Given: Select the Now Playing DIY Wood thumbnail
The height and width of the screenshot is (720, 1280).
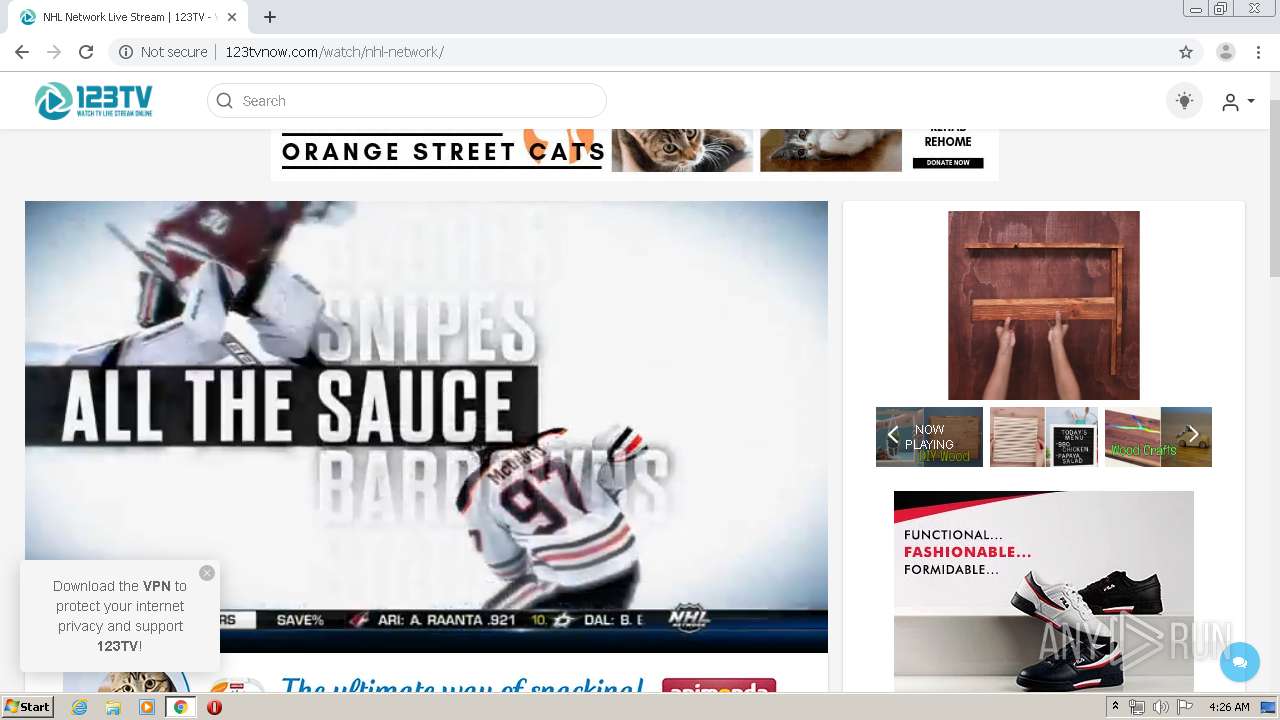Looking at the screenshot, I should click(929, 437).
